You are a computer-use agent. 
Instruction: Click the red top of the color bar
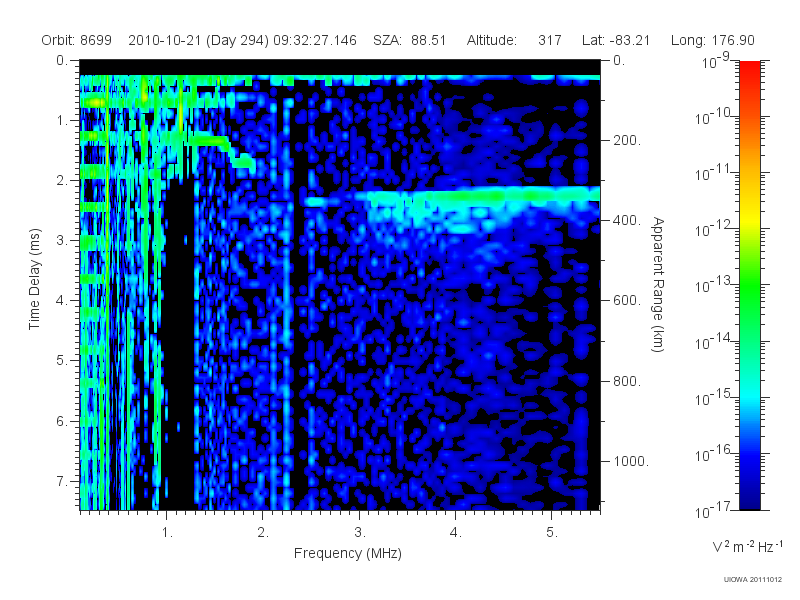click(749, 71)
